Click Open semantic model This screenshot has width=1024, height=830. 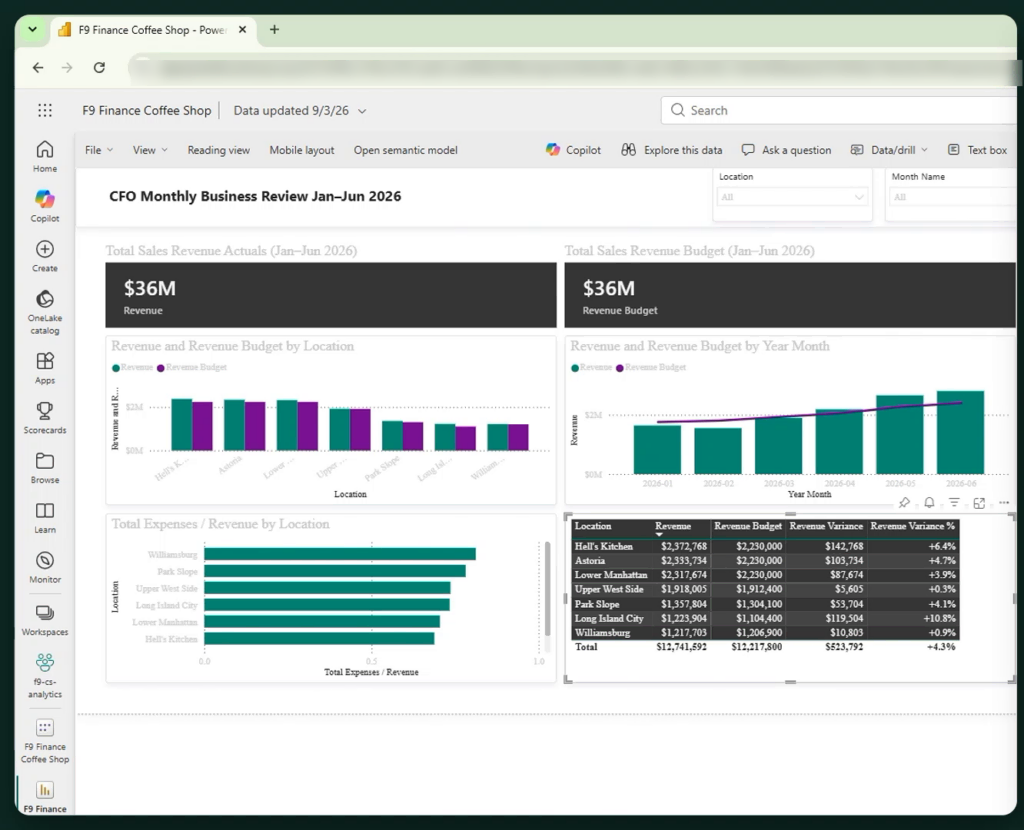tap(406, 150)
